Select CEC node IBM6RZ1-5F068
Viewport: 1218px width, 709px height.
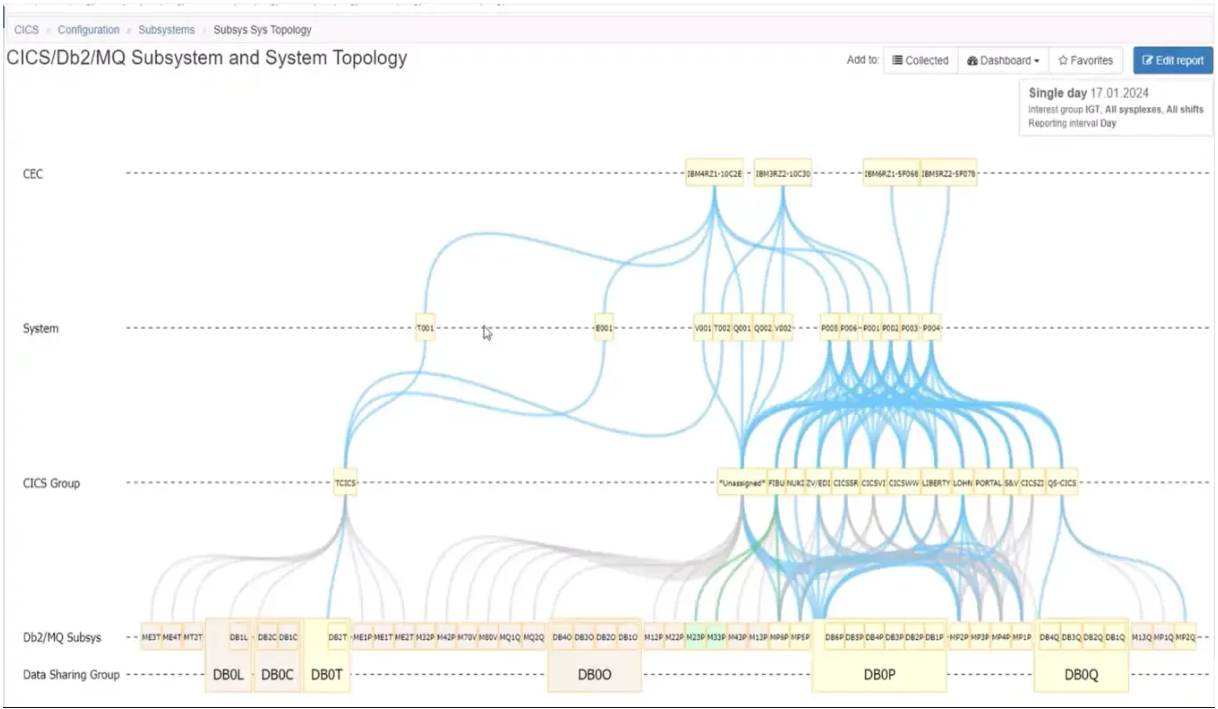pos(892,173)
